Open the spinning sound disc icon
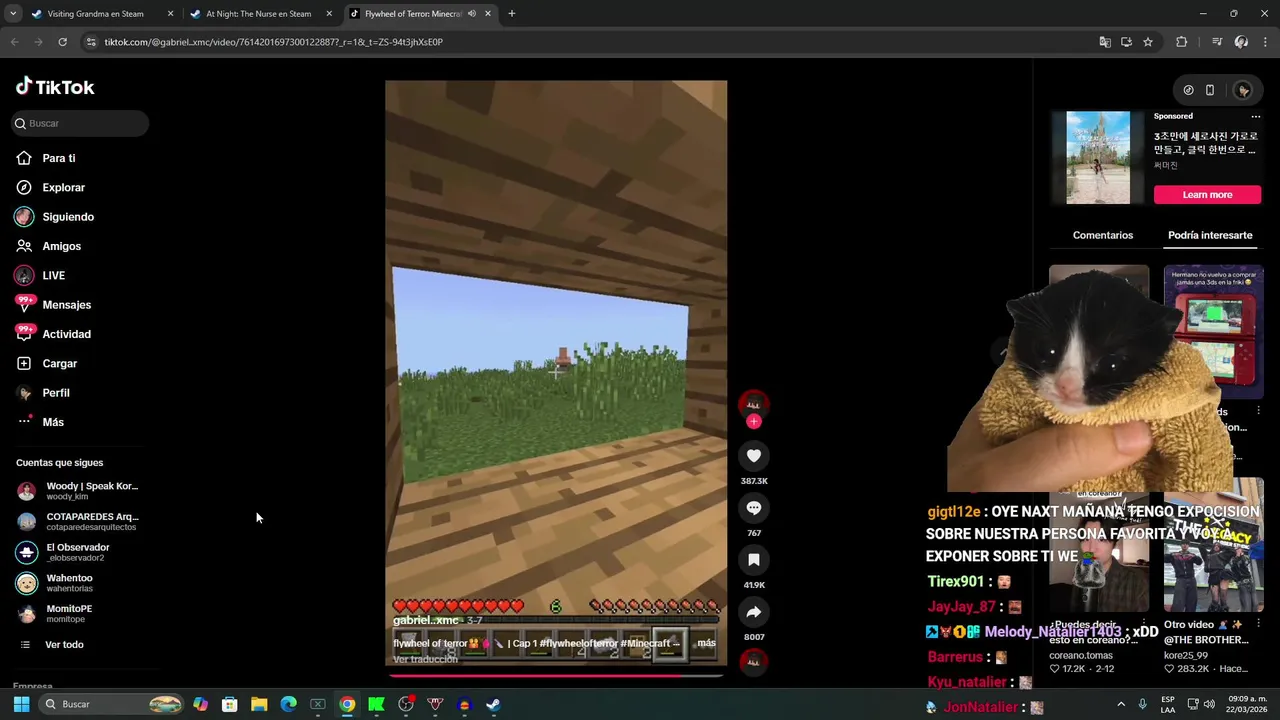Viewport: 1280px width, 720px height. (754, 661)
